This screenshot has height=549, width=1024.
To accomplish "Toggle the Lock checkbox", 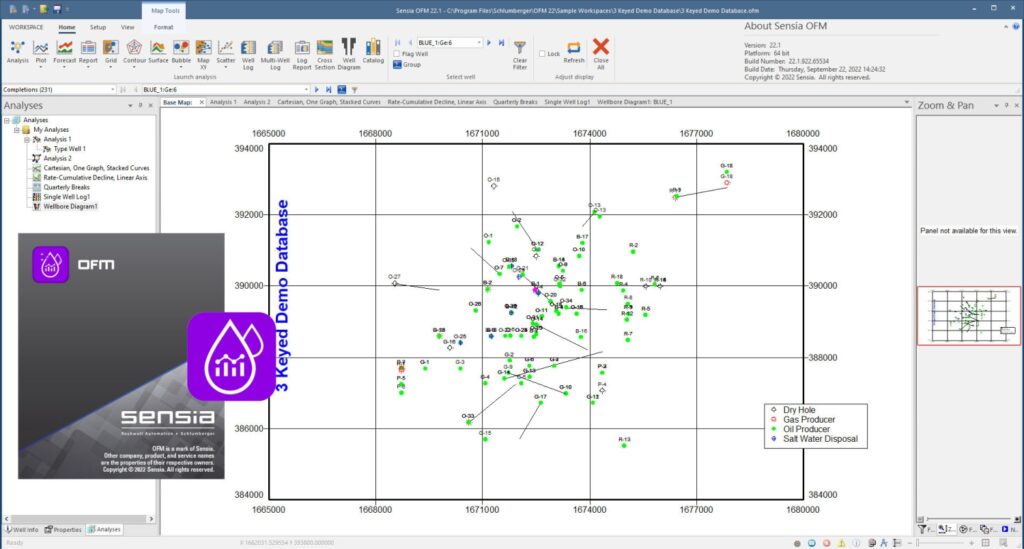I will pyautogui.click(x=542, y=54).
